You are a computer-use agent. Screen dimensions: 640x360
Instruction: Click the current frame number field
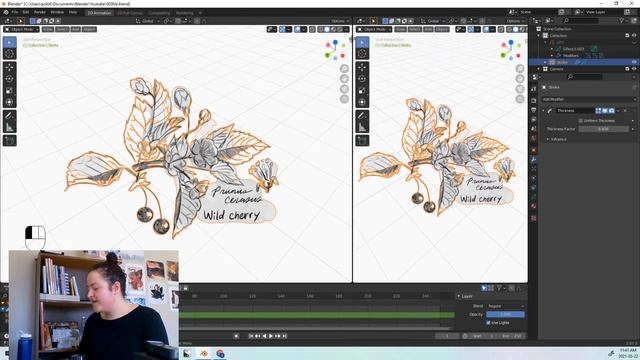point(447,336)
